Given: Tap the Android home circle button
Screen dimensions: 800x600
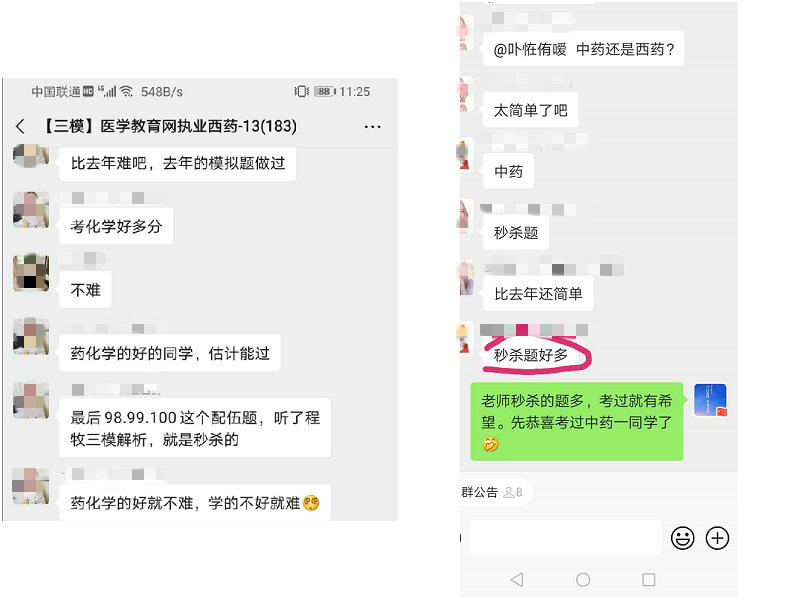Looking at the screenshot, I should tap(583, 580).
